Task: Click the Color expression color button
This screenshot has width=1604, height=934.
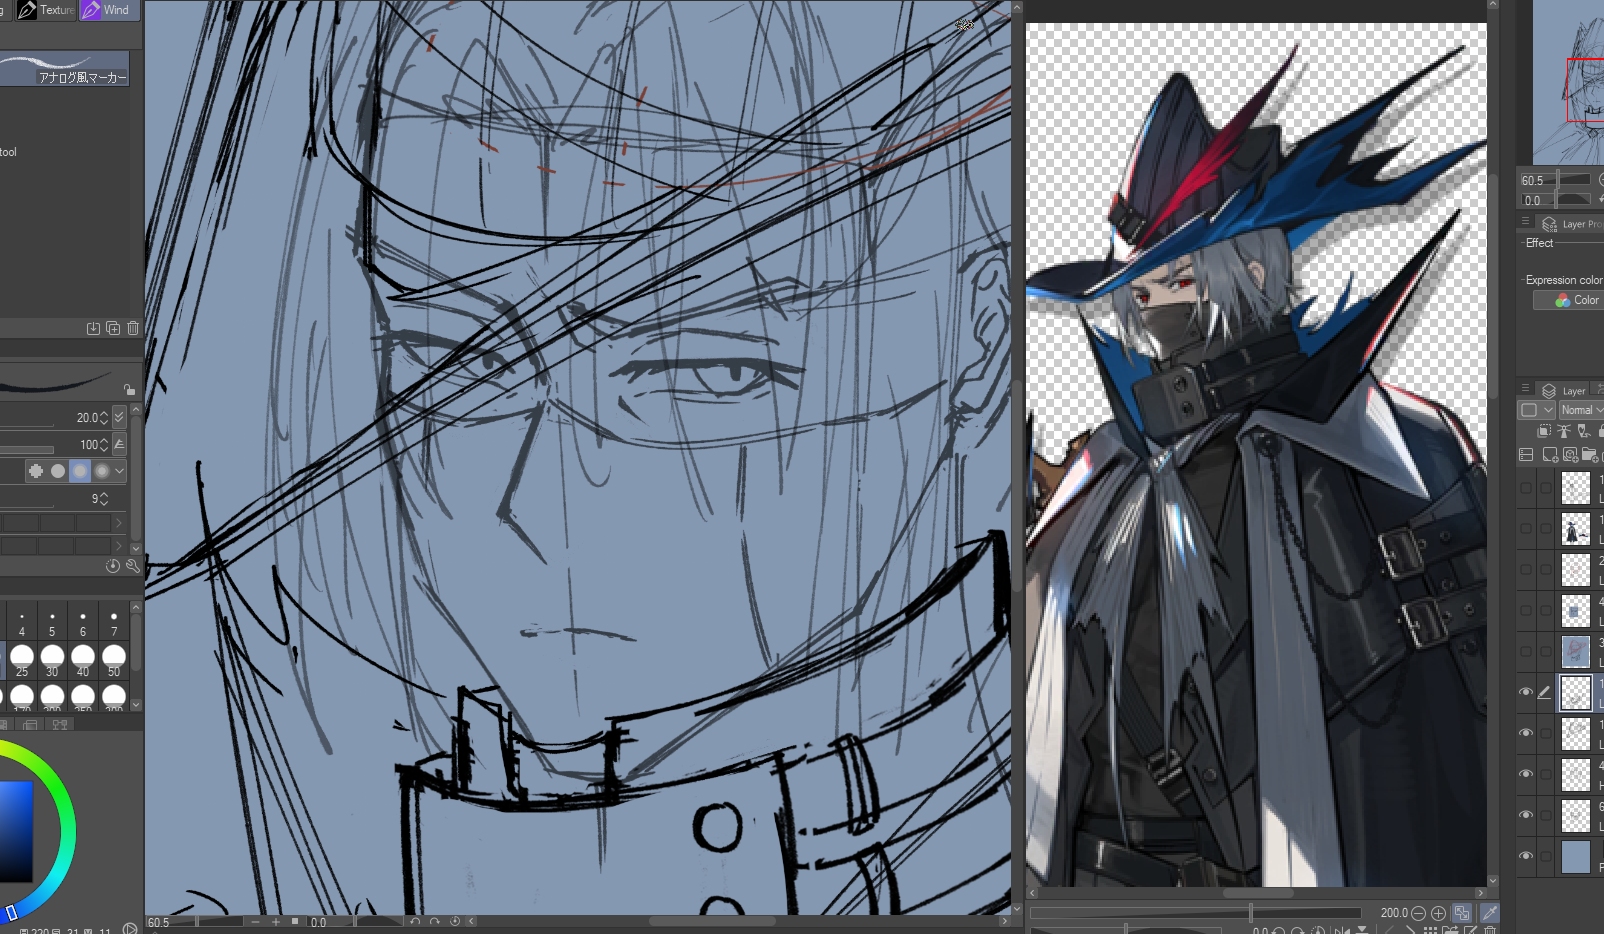Action: click(x=1576, y=300)
